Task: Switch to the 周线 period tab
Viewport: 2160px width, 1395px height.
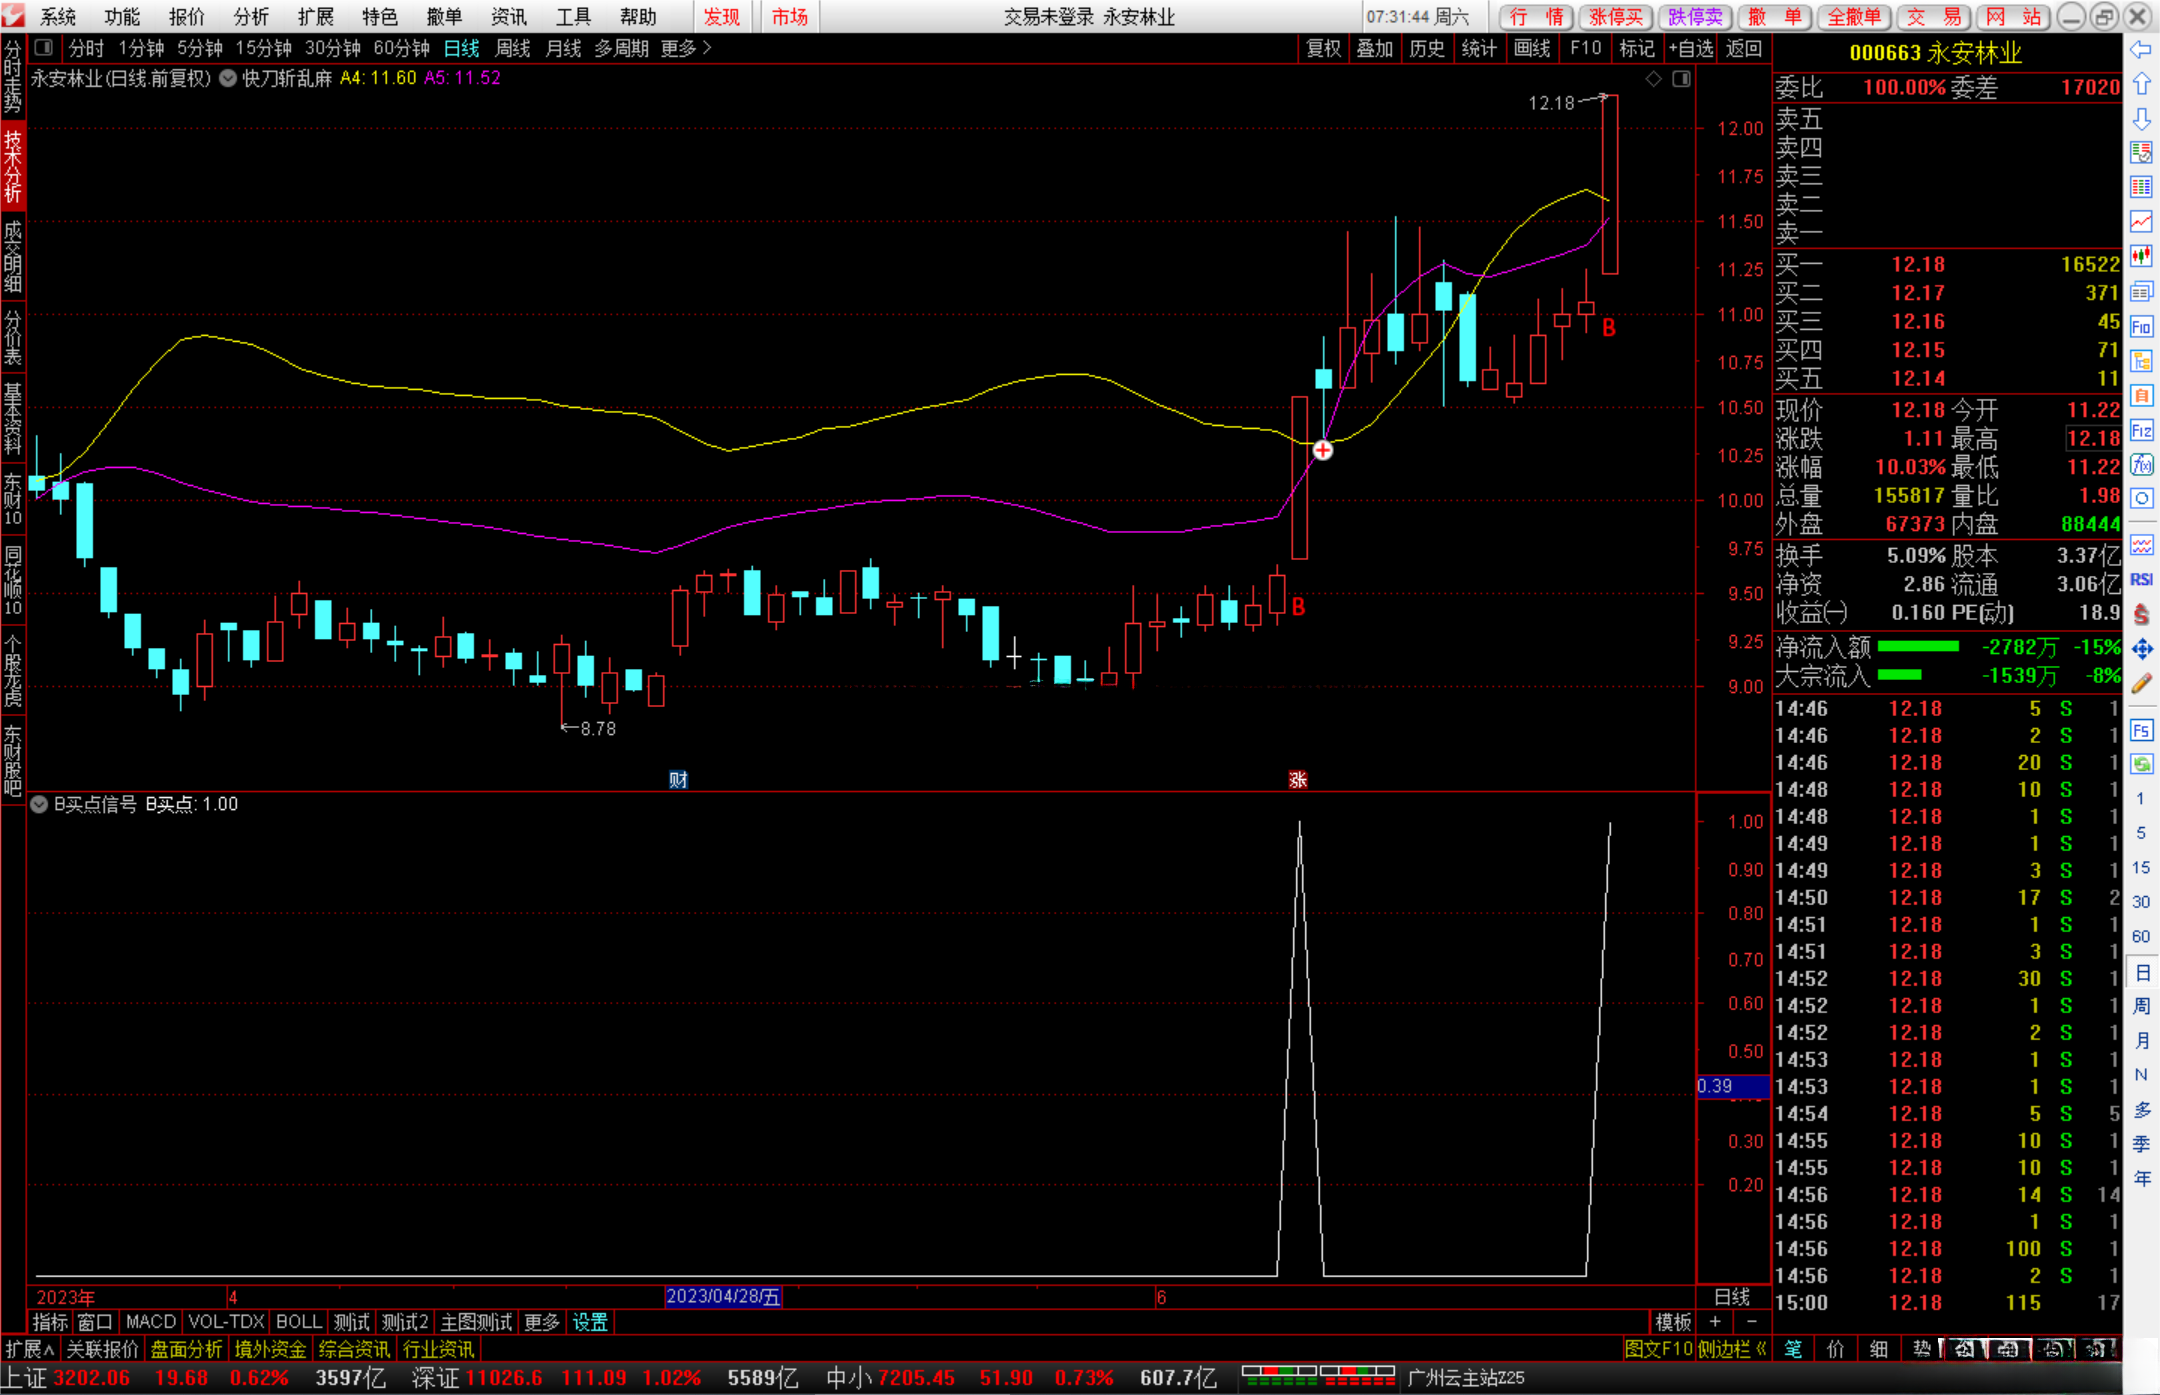Action: click(513, 48)
